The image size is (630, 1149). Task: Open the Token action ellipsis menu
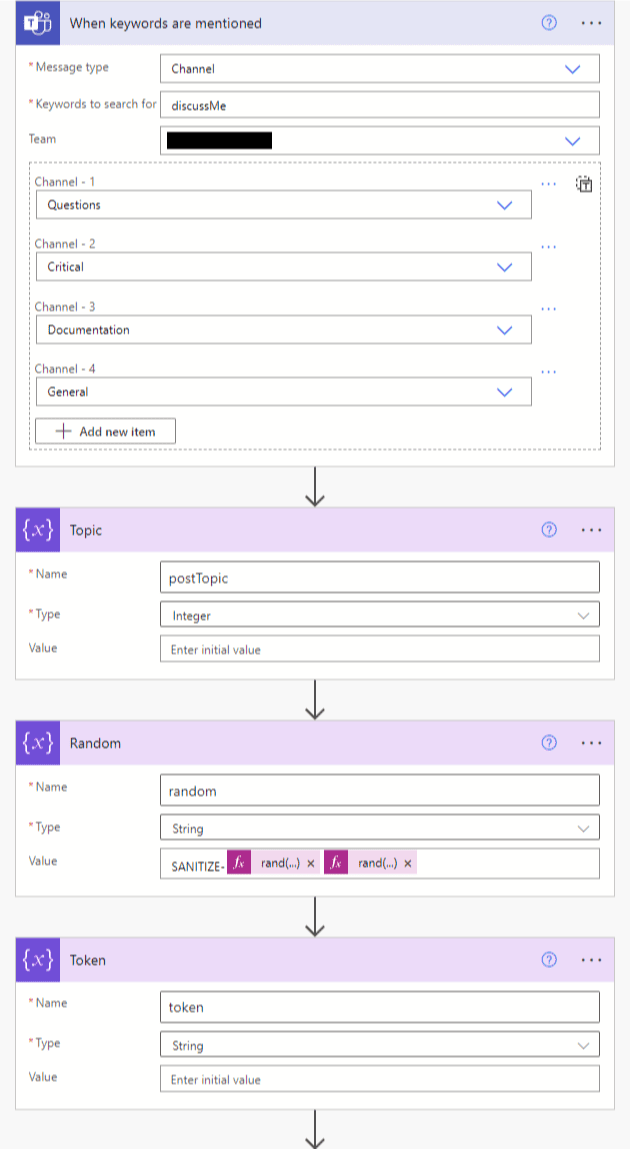tap(591, 960)
